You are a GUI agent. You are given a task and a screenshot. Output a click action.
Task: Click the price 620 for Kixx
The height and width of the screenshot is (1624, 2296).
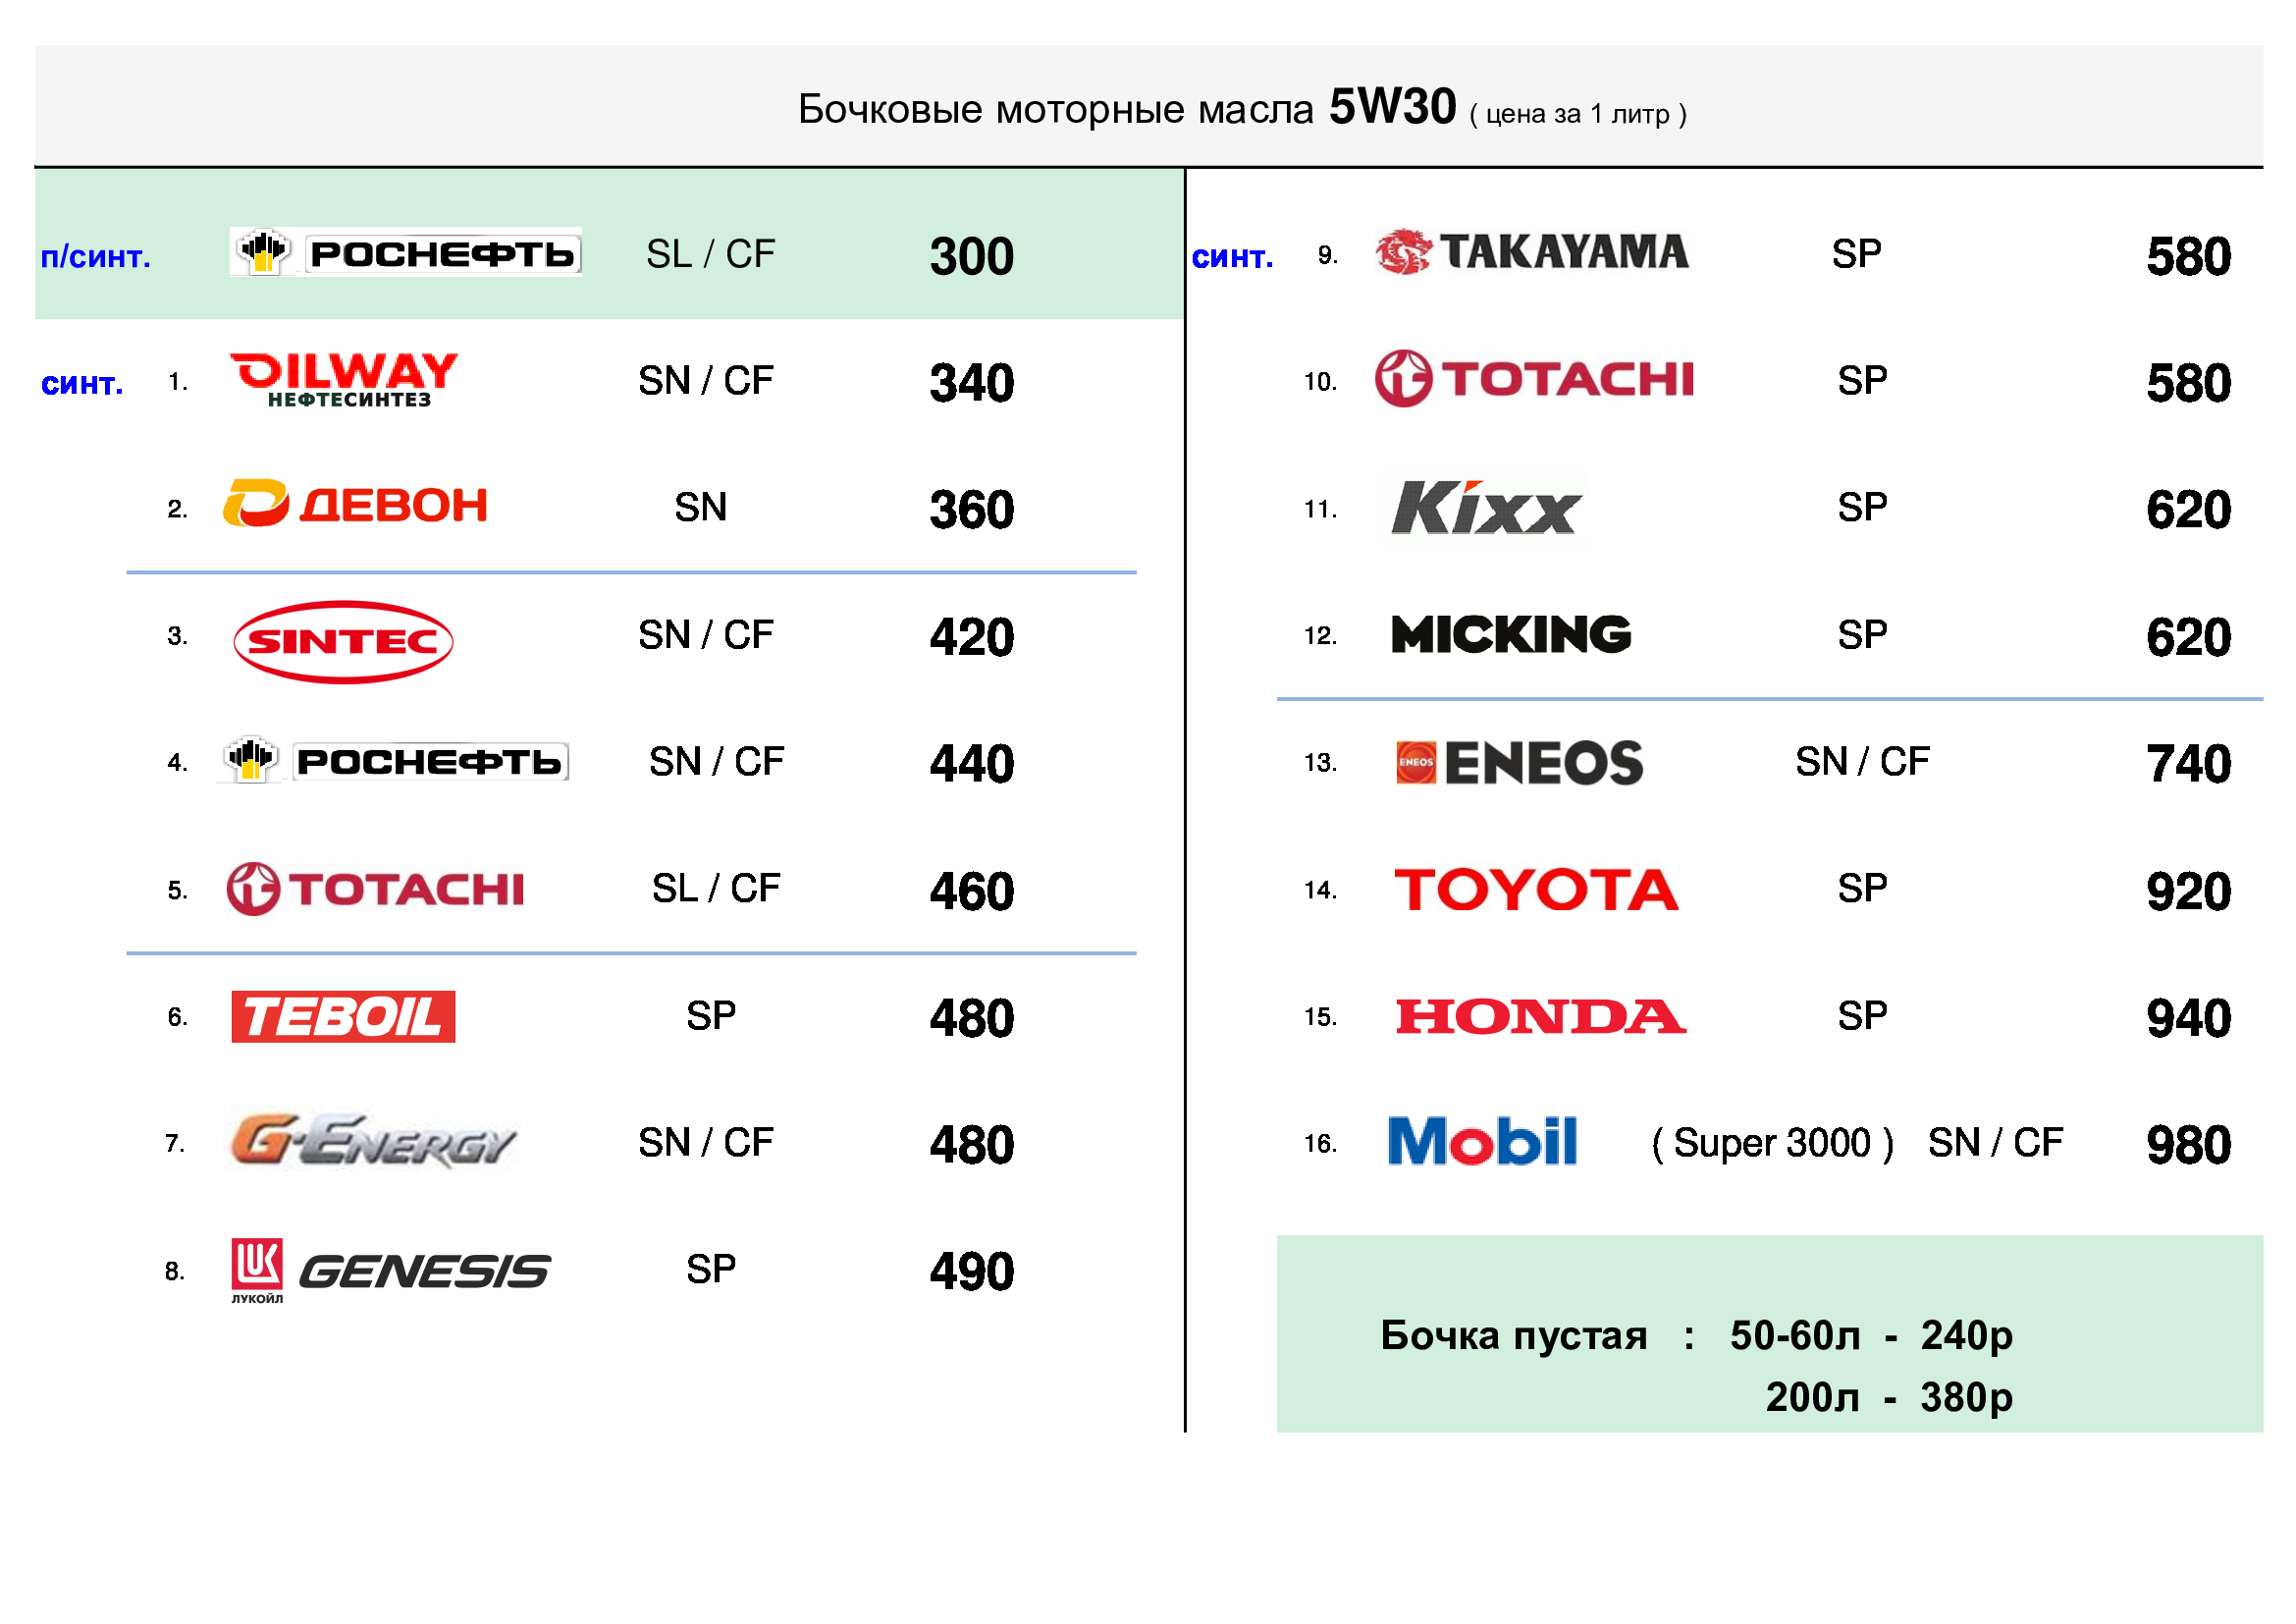coord(2188,511)
